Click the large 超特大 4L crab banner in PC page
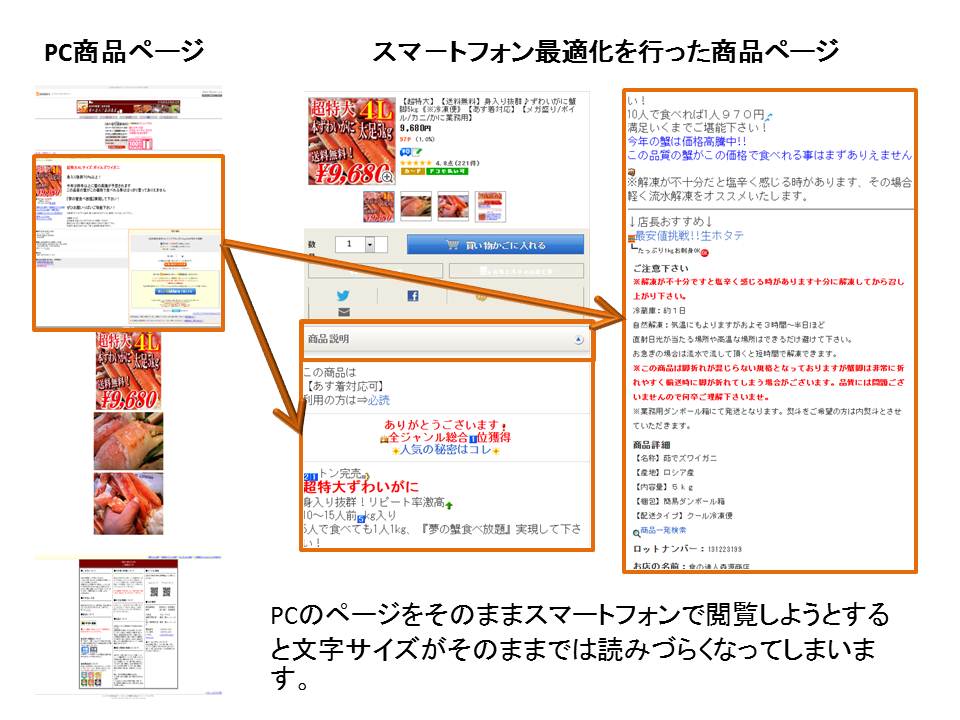The width and height of the screenshot is (960, 720). (x=128, y=370)
